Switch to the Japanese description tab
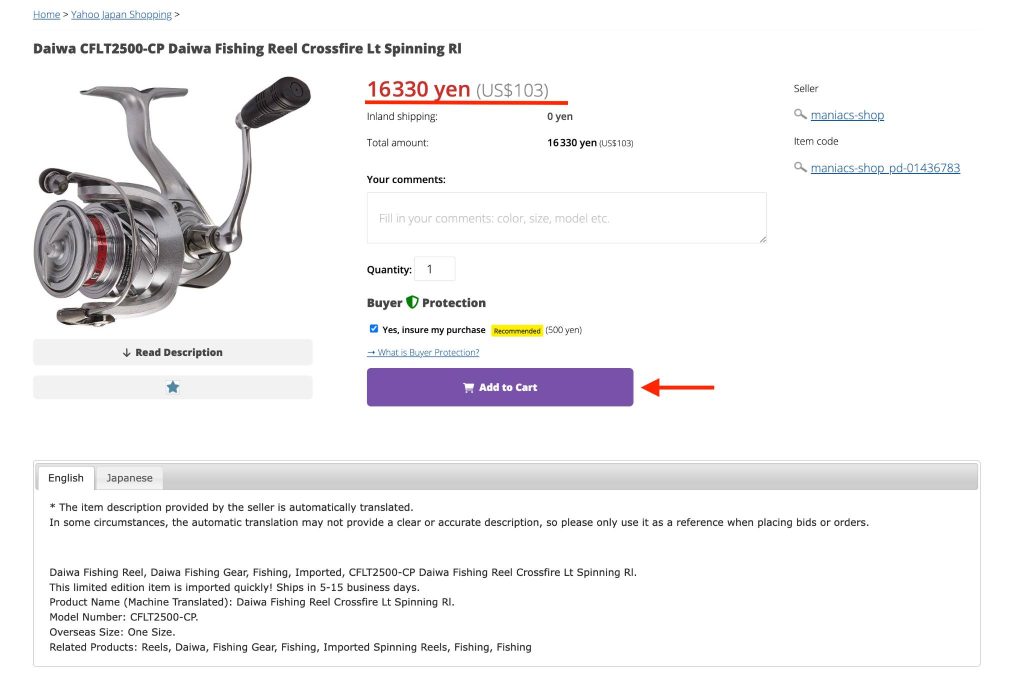The width and height of the screenshot is (1024, 681). pyautogui.click(x=129, y=478)
